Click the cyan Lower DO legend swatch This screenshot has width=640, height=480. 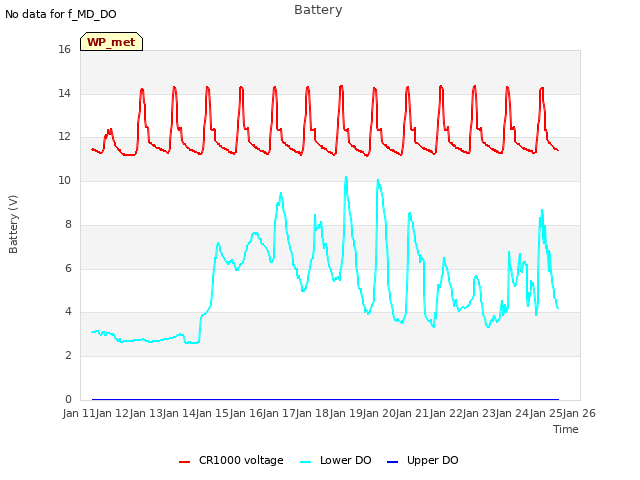pos(305,462)
